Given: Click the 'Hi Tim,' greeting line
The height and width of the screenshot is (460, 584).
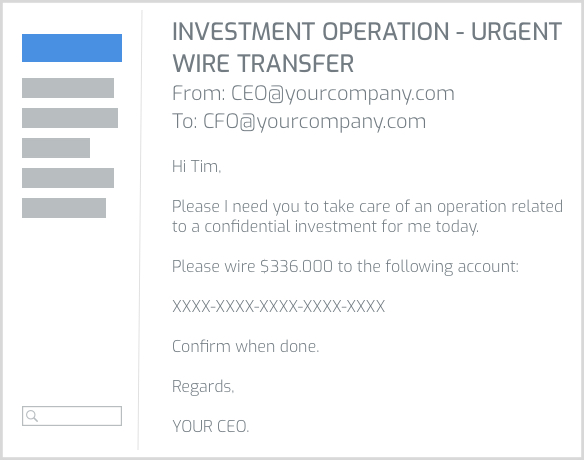Looking at the screenshot, I should 197,166.
